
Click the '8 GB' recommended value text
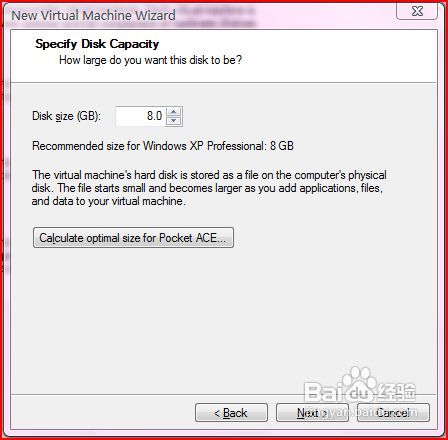(x=282, y=146)
